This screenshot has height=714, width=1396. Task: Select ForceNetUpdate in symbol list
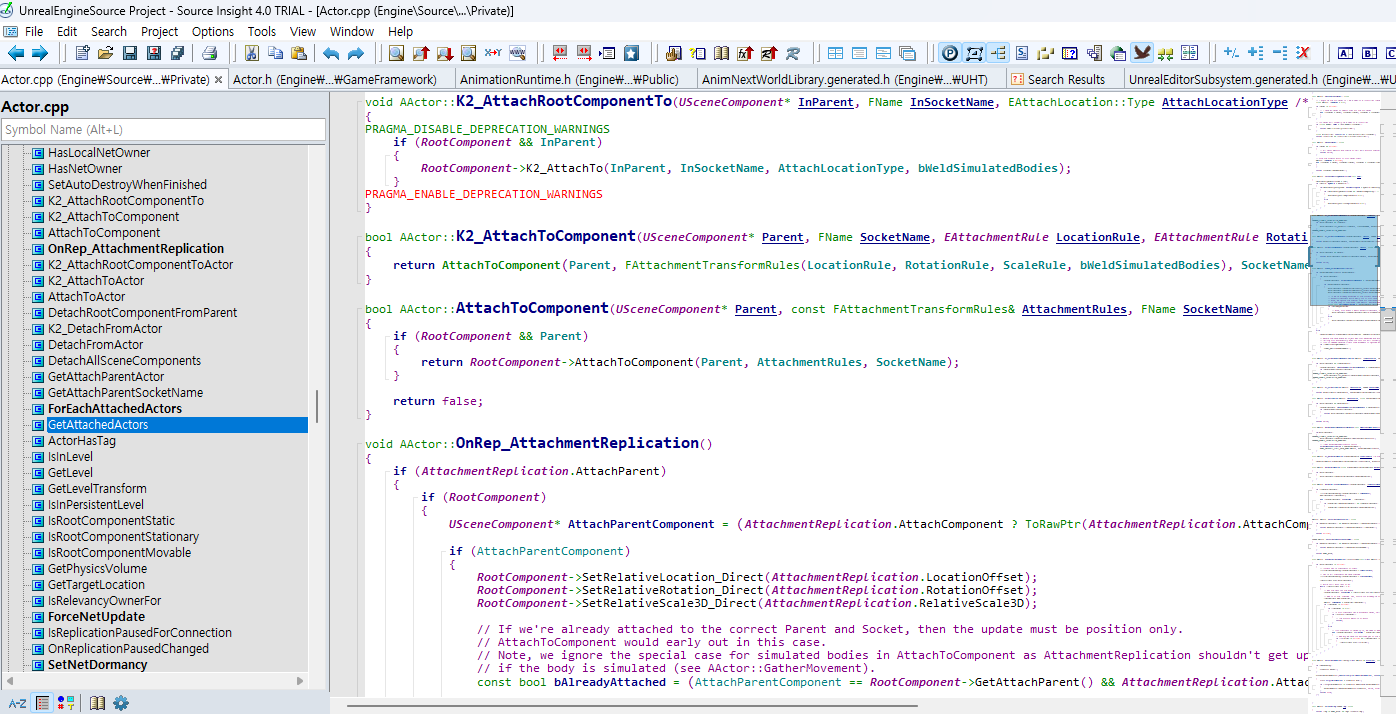[x=97, y=617]
